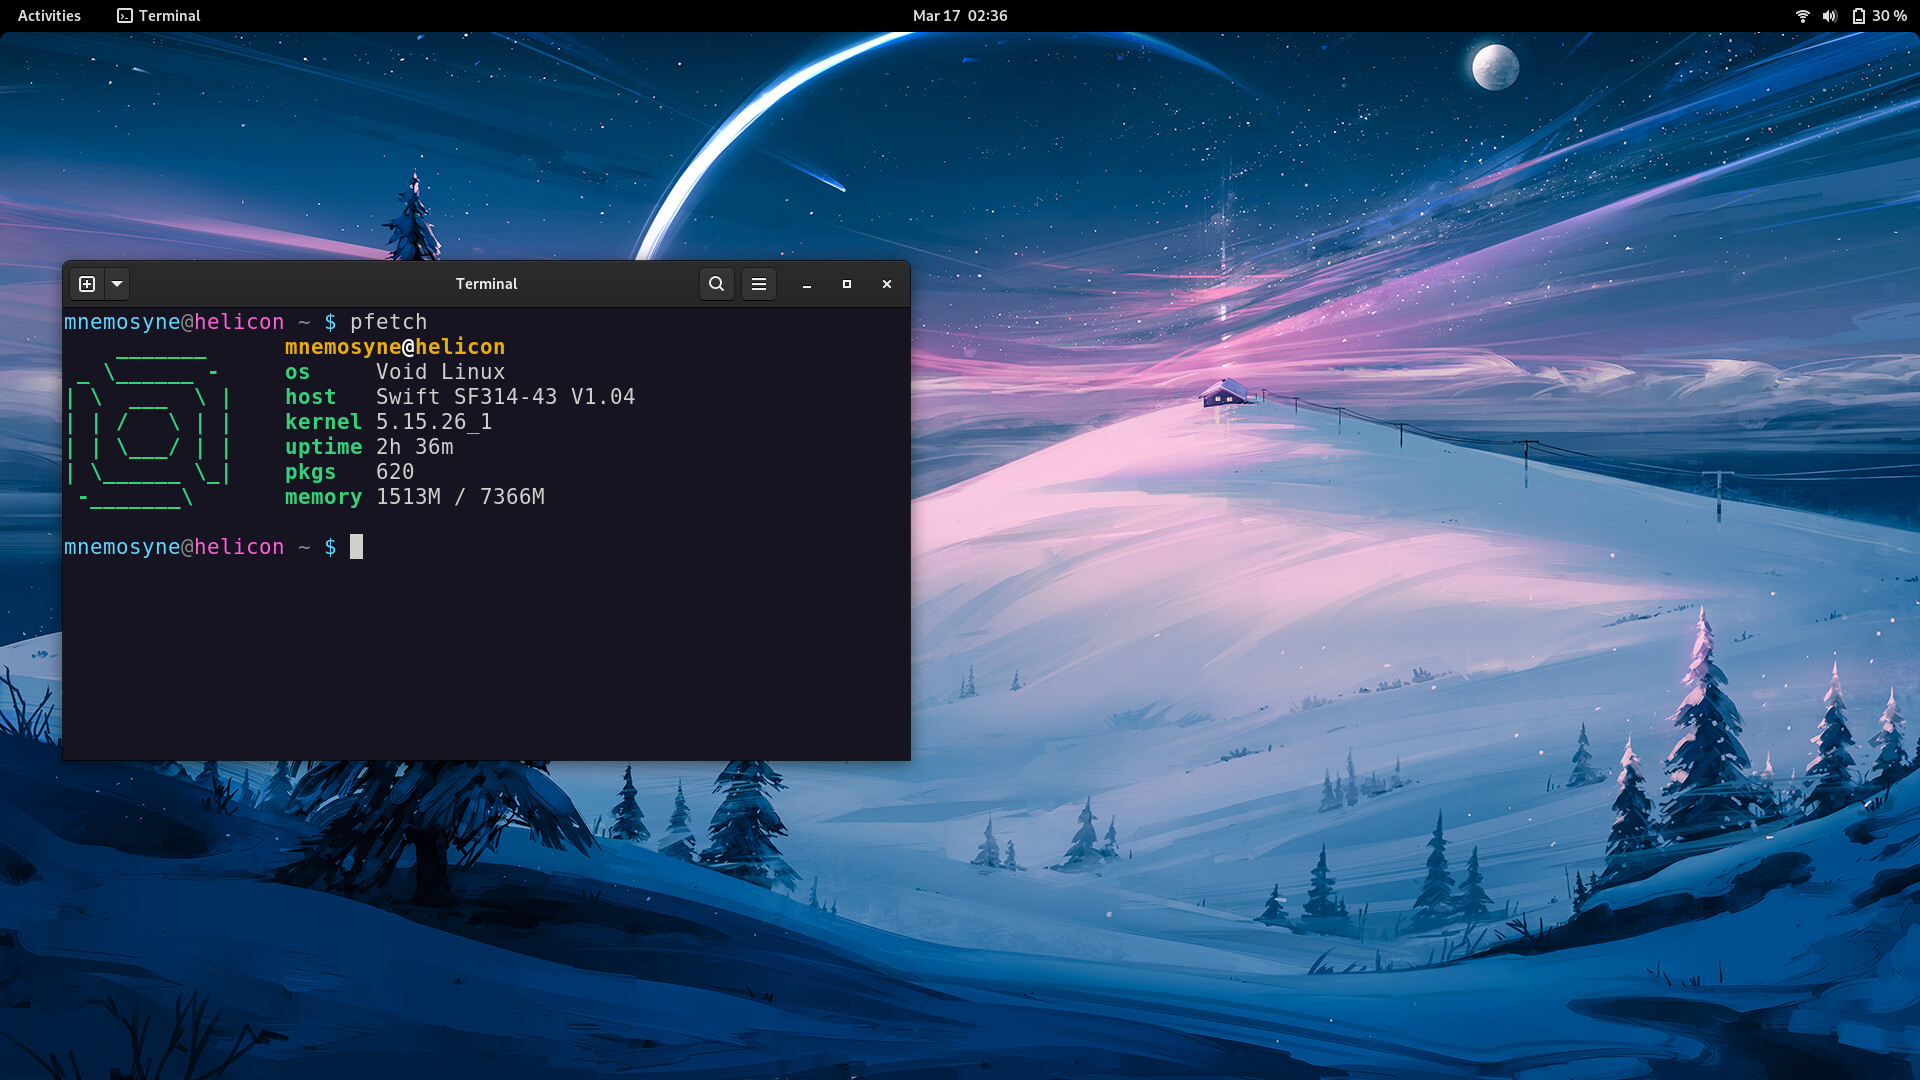1920x1080 pixels.
Task: Click the pkgs count 620
Action: click(395, 472)
